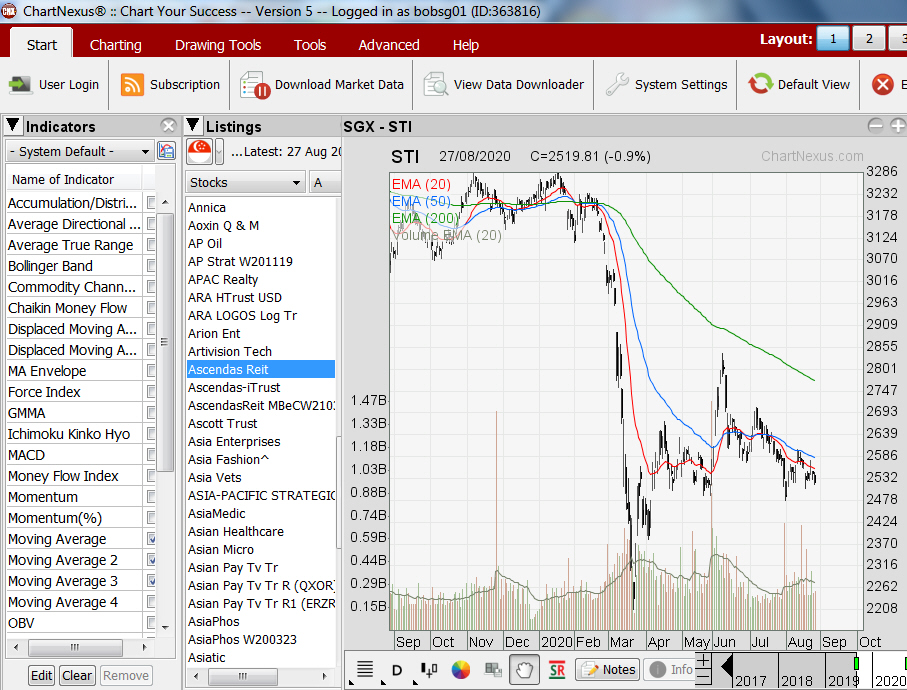Screen dimensions: 907x690
Task: Uncheck the Moving Average 2 checkbox
Action: (x=152, y=560)
